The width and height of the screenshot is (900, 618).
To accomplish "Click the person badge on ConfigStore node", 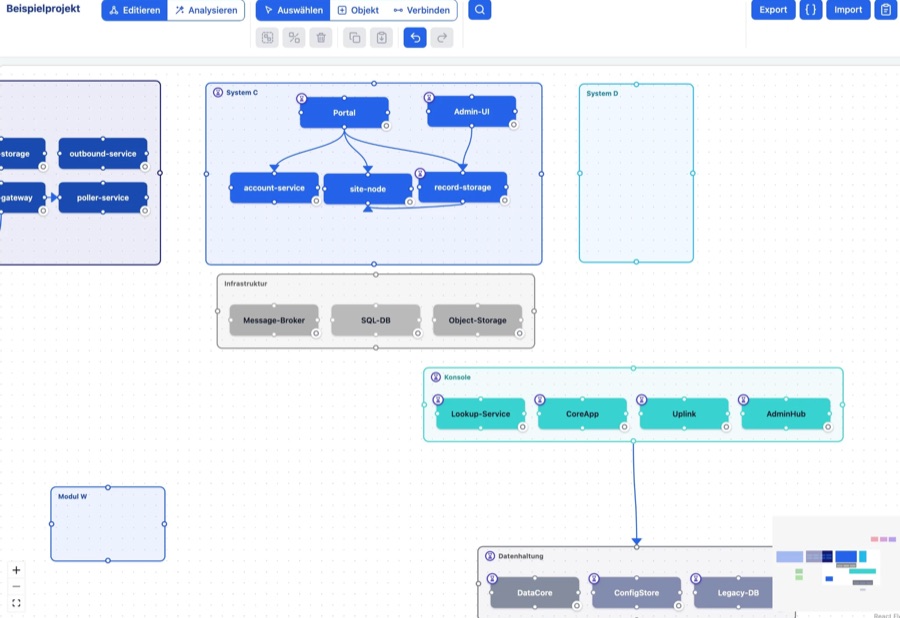I will 594,579.
